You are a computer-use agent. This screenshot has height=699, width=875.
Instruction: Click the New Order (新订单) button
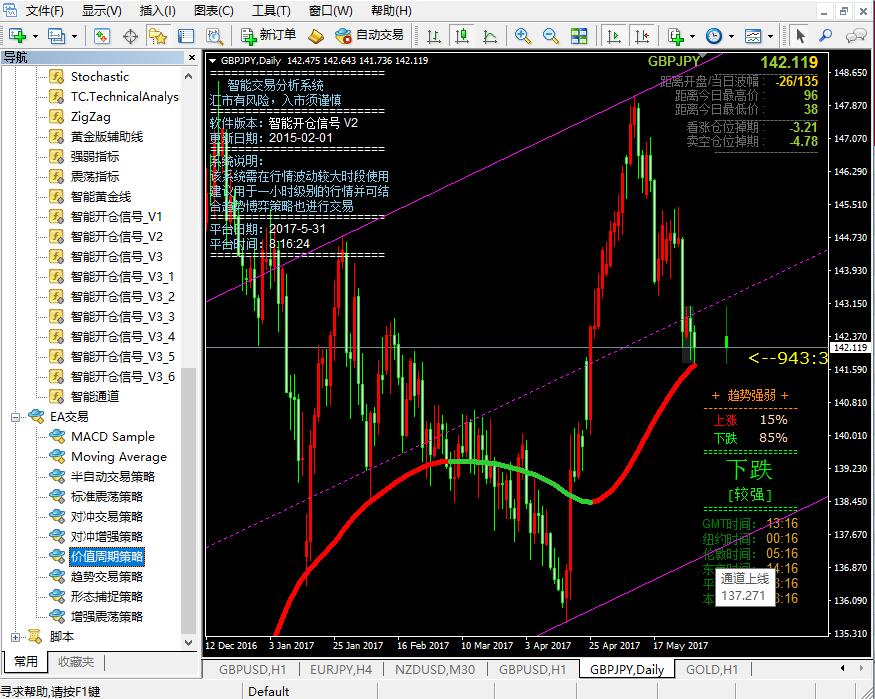coord(269,36)
